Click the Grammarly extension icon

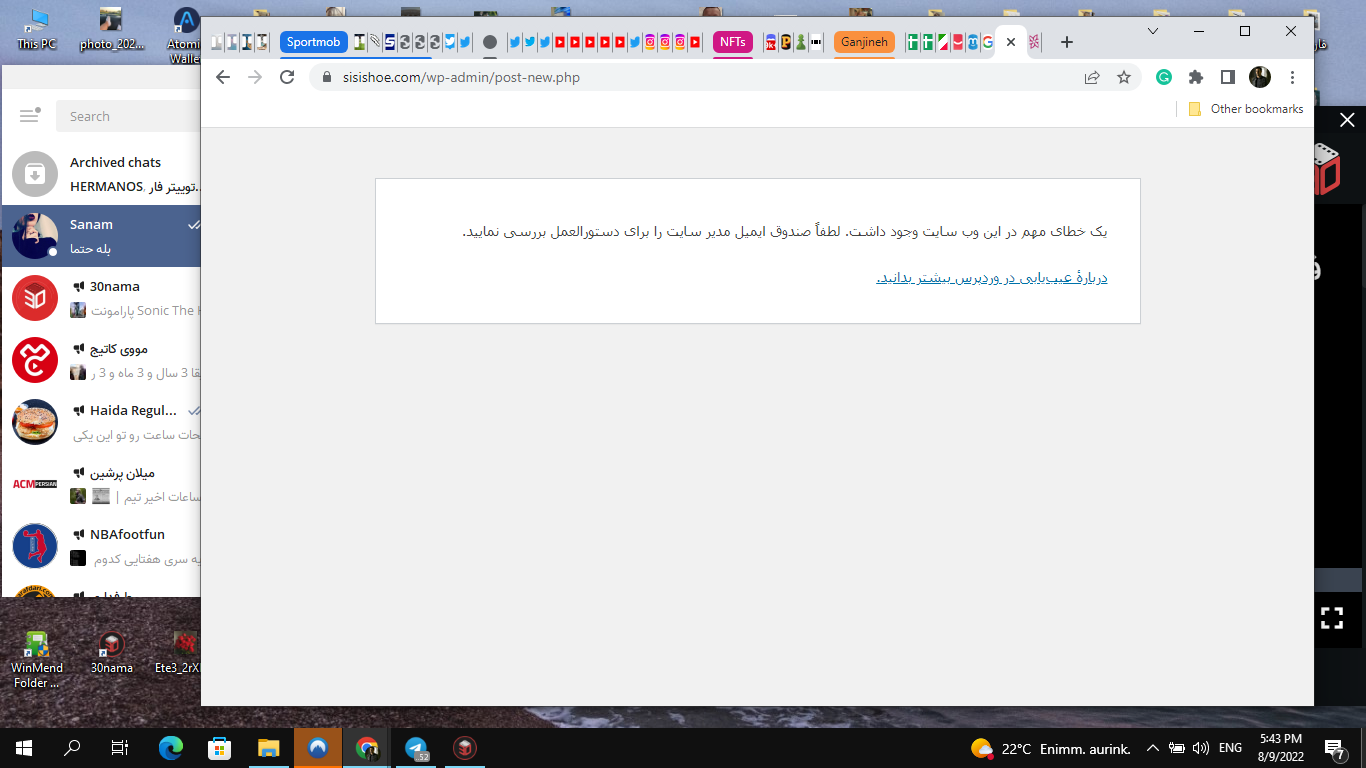pos(1164,77)
